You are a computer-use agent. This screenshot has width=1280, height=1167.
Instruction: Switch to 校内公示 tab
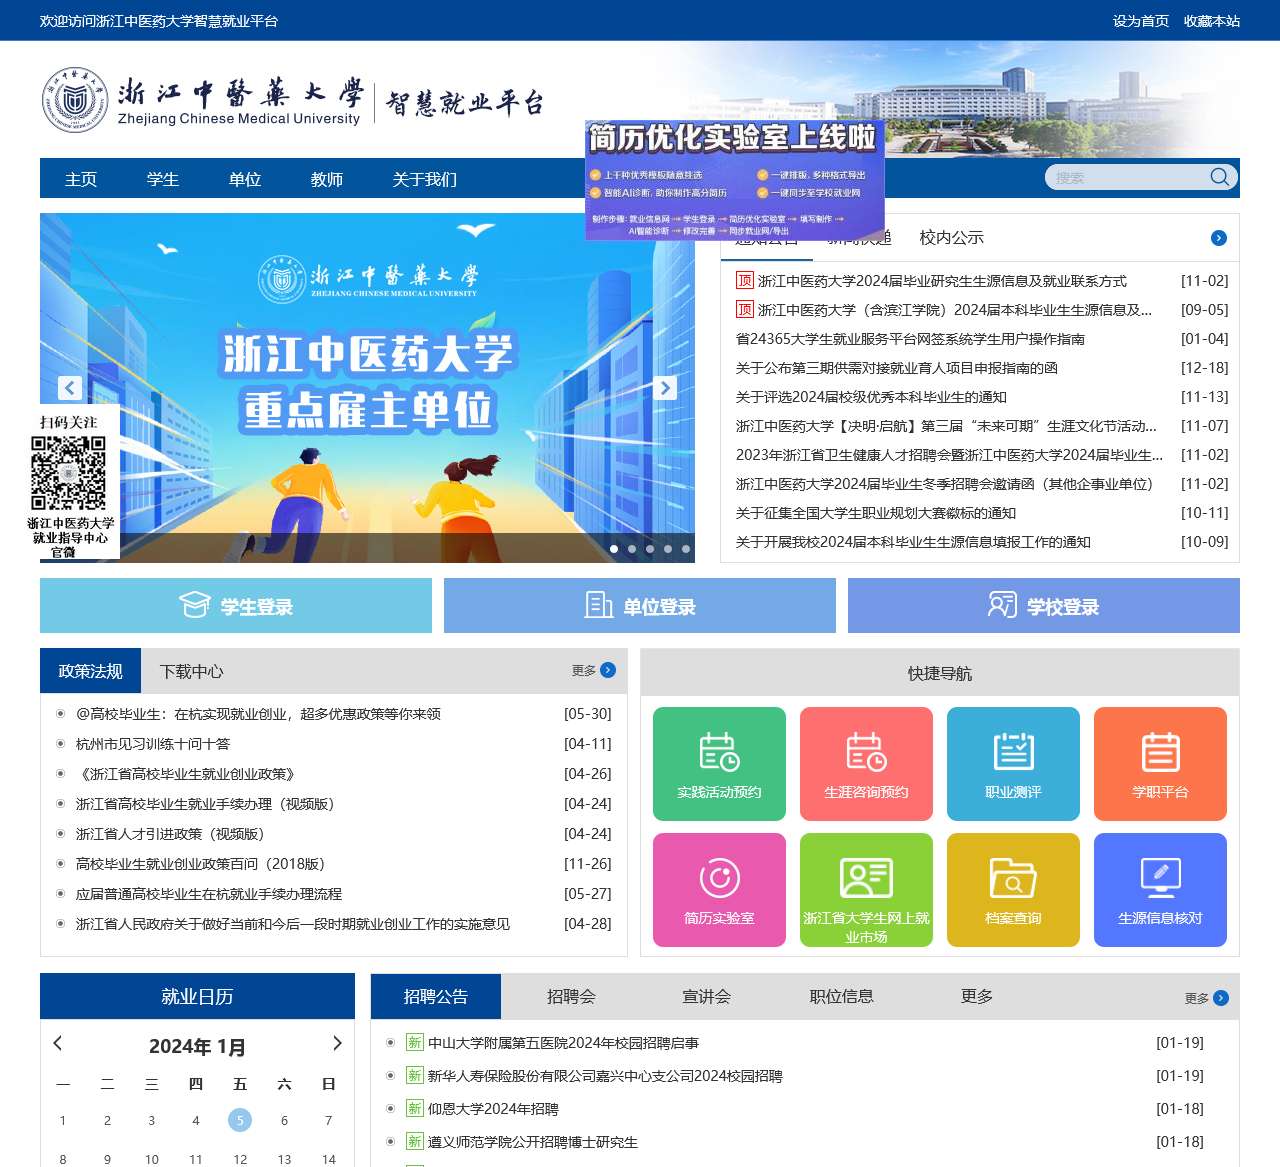pos(951,238)
